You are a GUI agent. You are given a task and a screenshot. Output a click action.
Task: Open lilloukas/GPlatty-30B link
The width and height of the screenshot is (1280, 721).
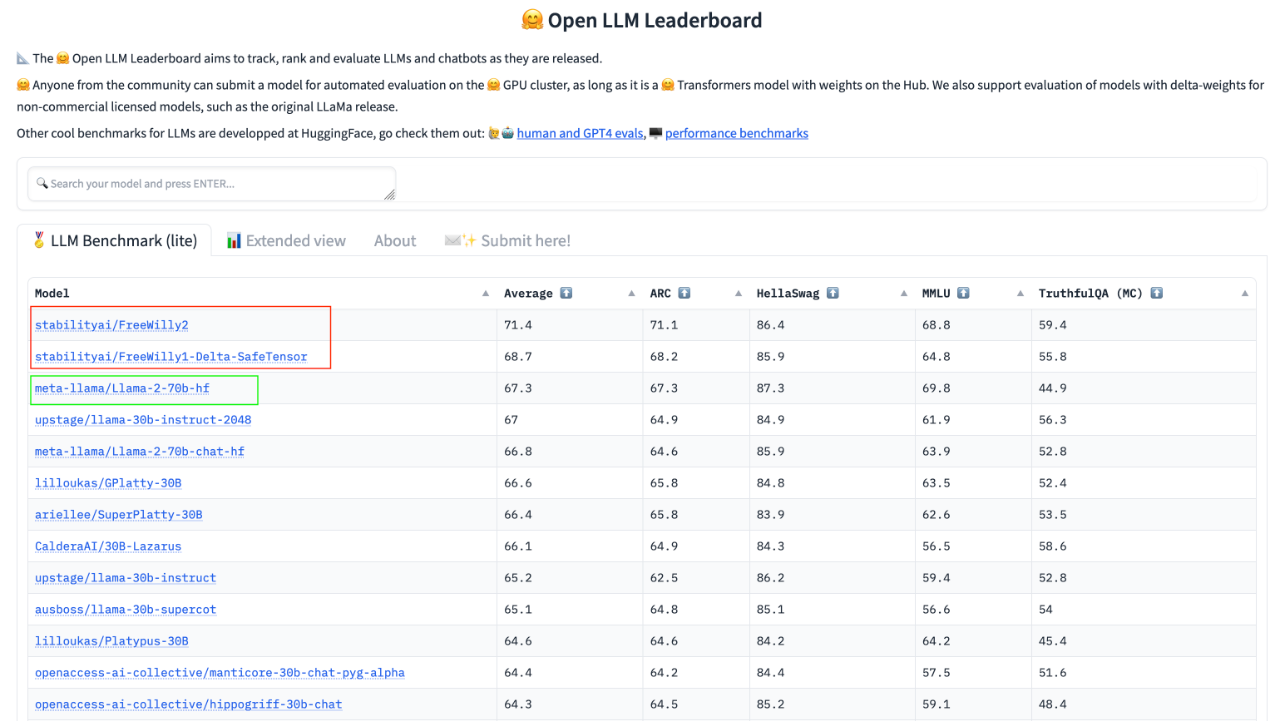click(x=108, y=483)
